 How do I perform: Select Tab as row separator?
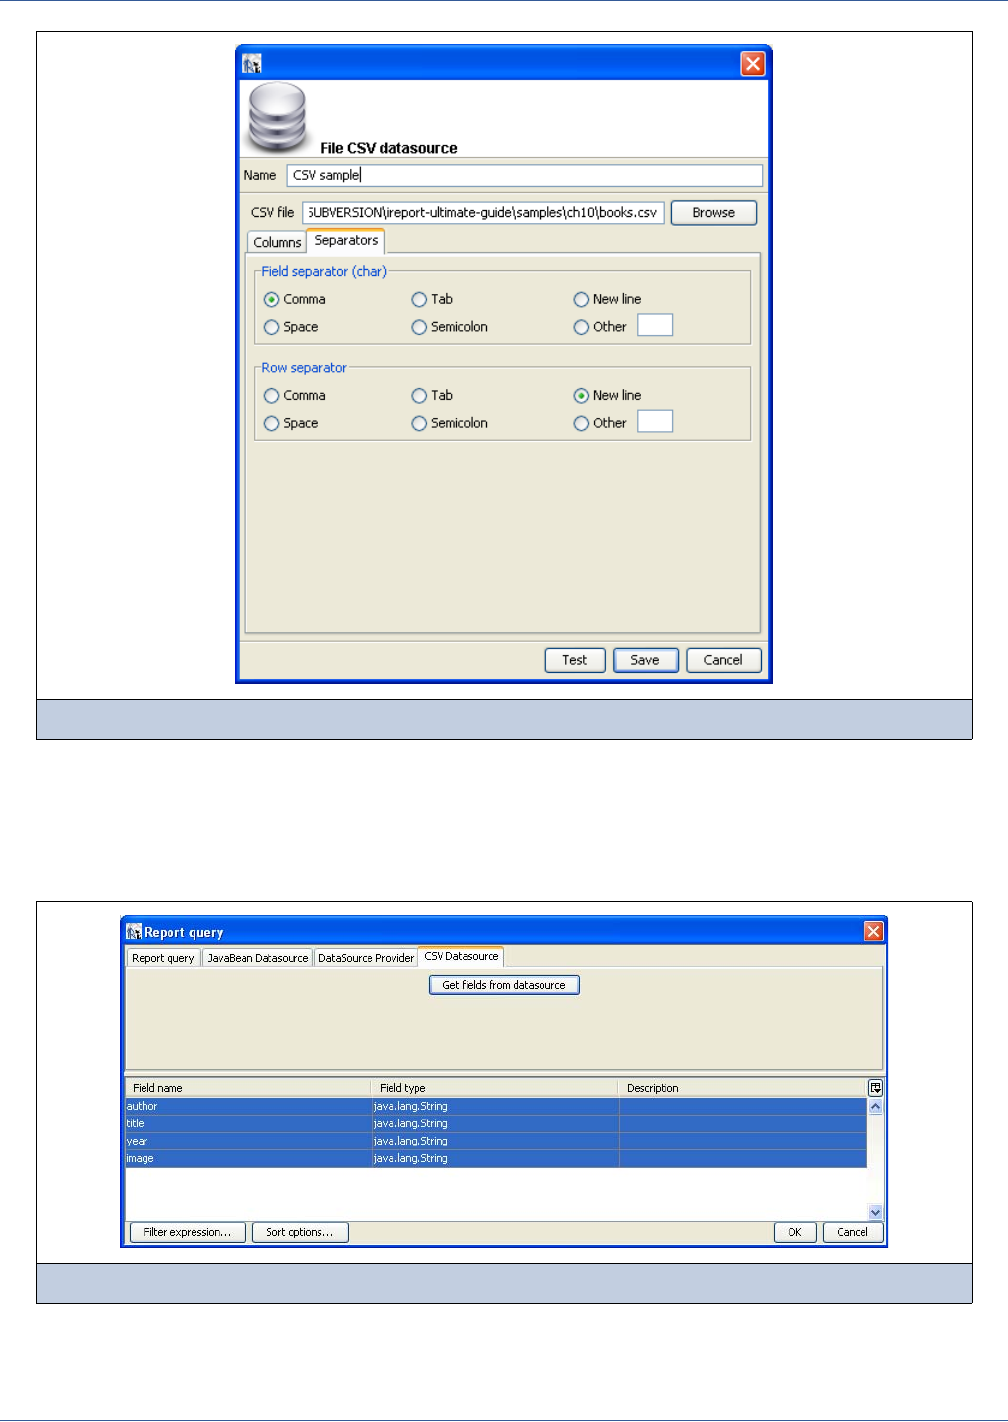tap(433, 396)
